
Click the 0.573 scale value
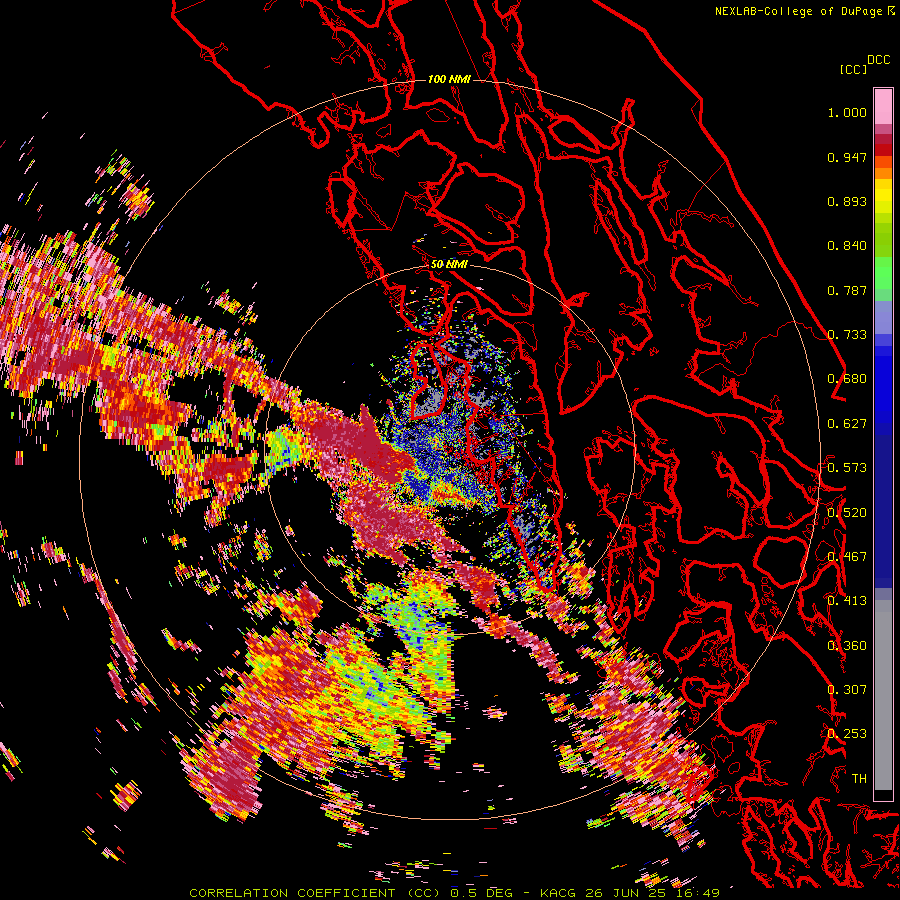coord(847,468)
